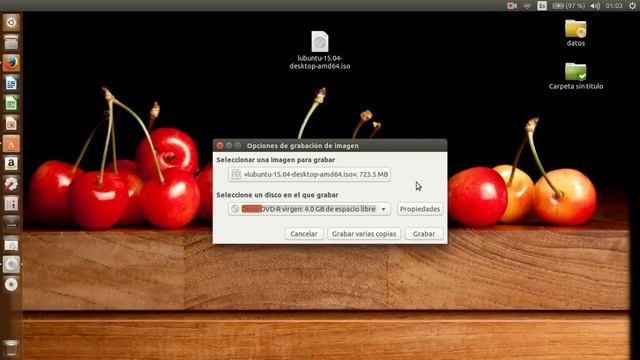This screenshot has height=360, width=640.
Task: Open LibreOffice Calc from the launcher
Action: 11,103
